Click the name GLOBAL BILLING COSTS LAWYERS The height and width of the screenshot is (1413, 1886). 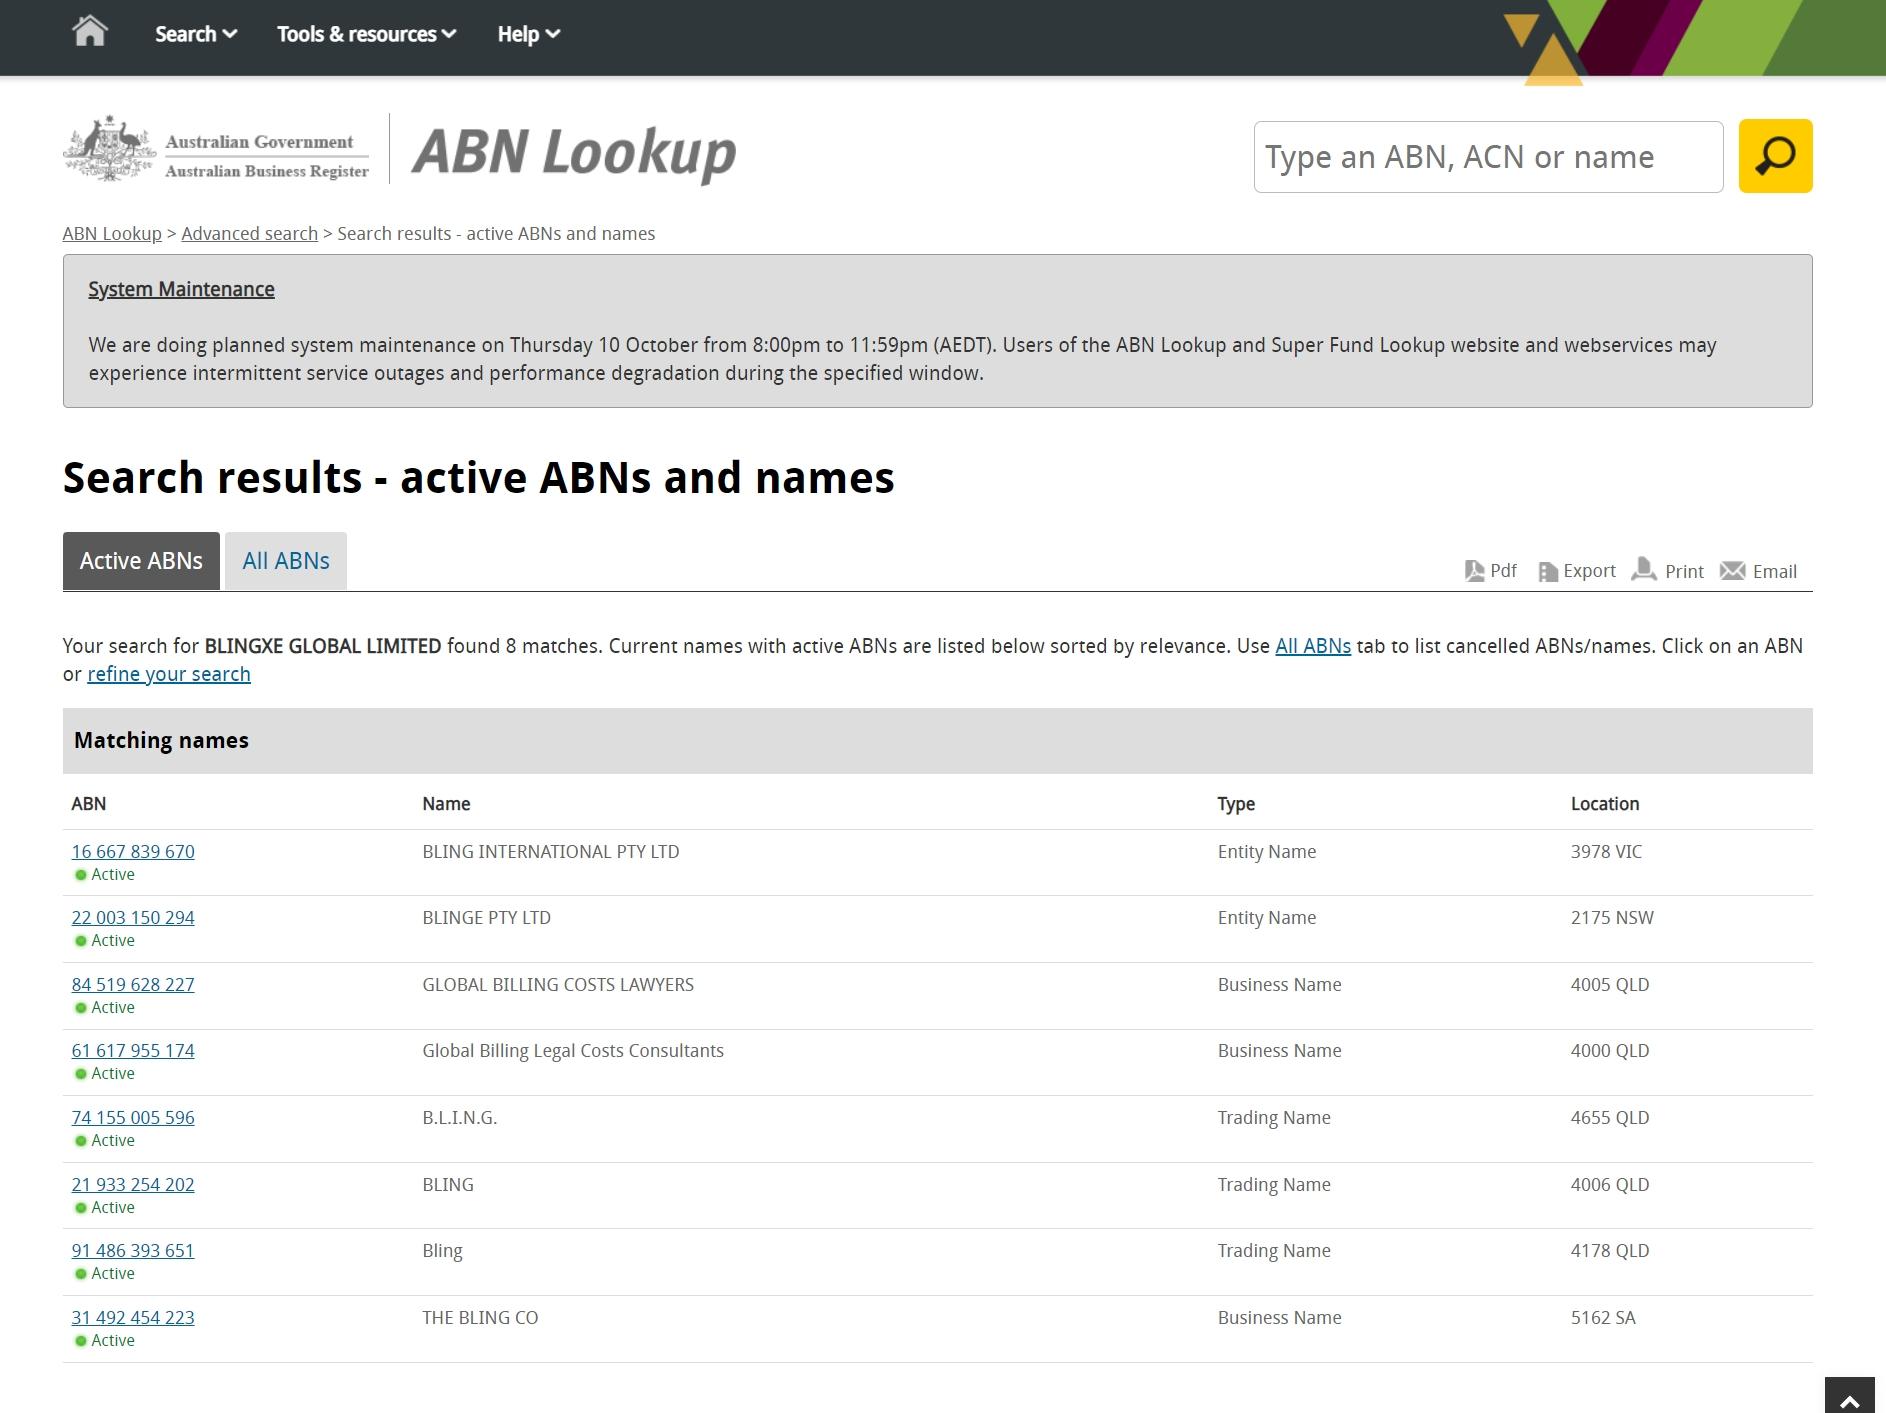point(558,985)
